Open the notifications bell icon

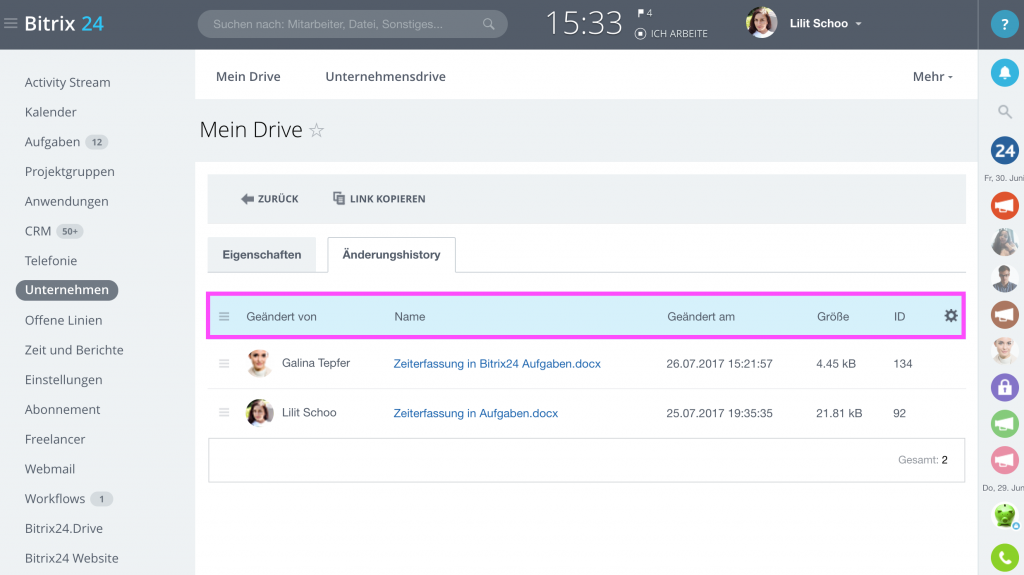pos(1004,73)
